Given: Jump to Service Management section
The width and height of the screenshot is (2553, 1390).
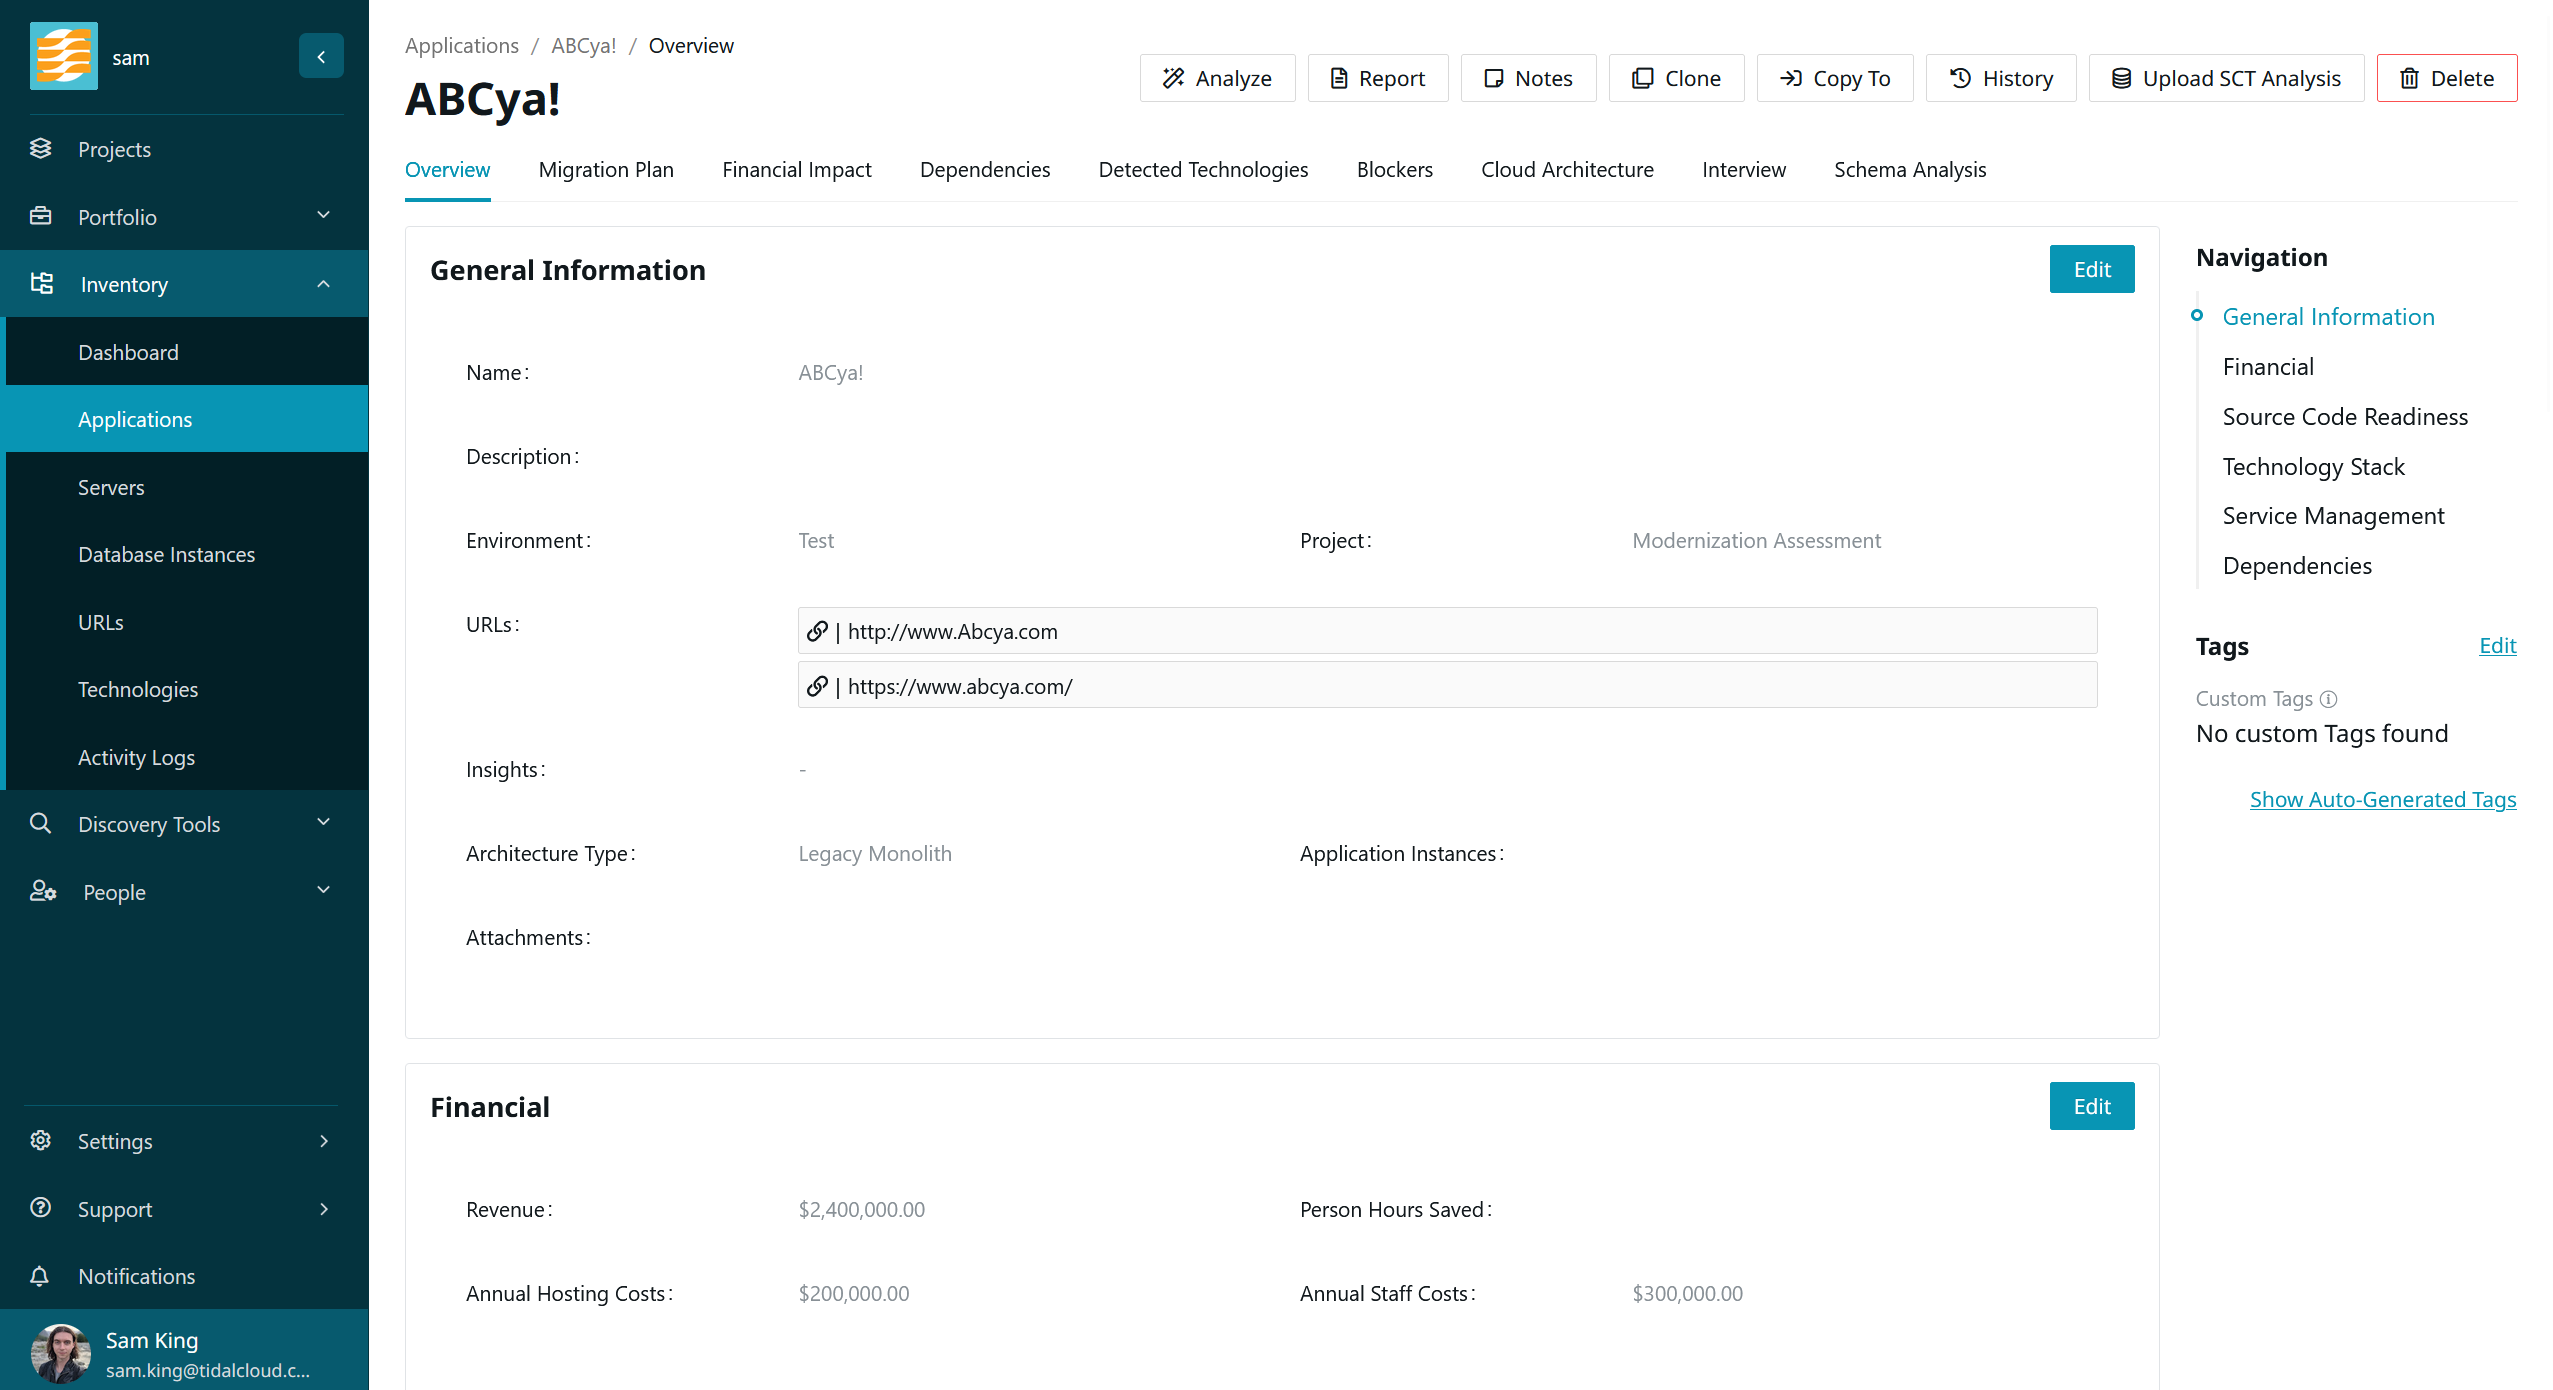Looking at the screenshot, I should click(x=2333, y=515).
